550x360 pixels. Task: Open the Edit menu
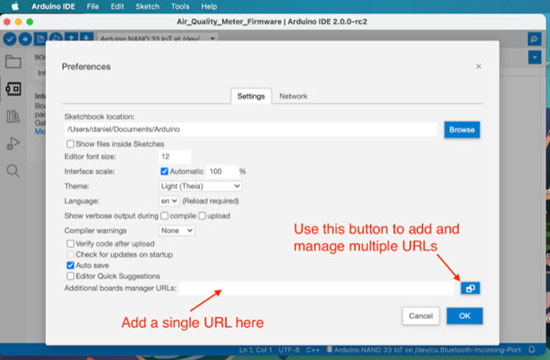117,6
